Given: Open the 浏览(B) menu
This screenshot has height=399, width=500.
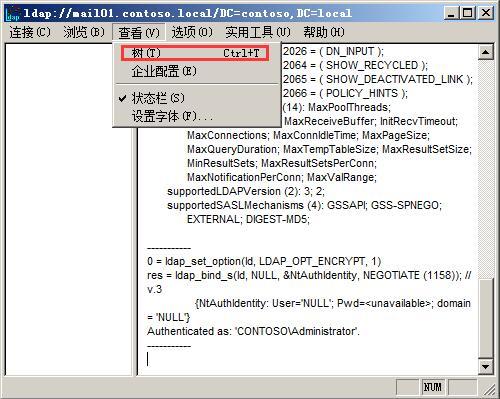Looking at the screenshot, I should 84,32.
